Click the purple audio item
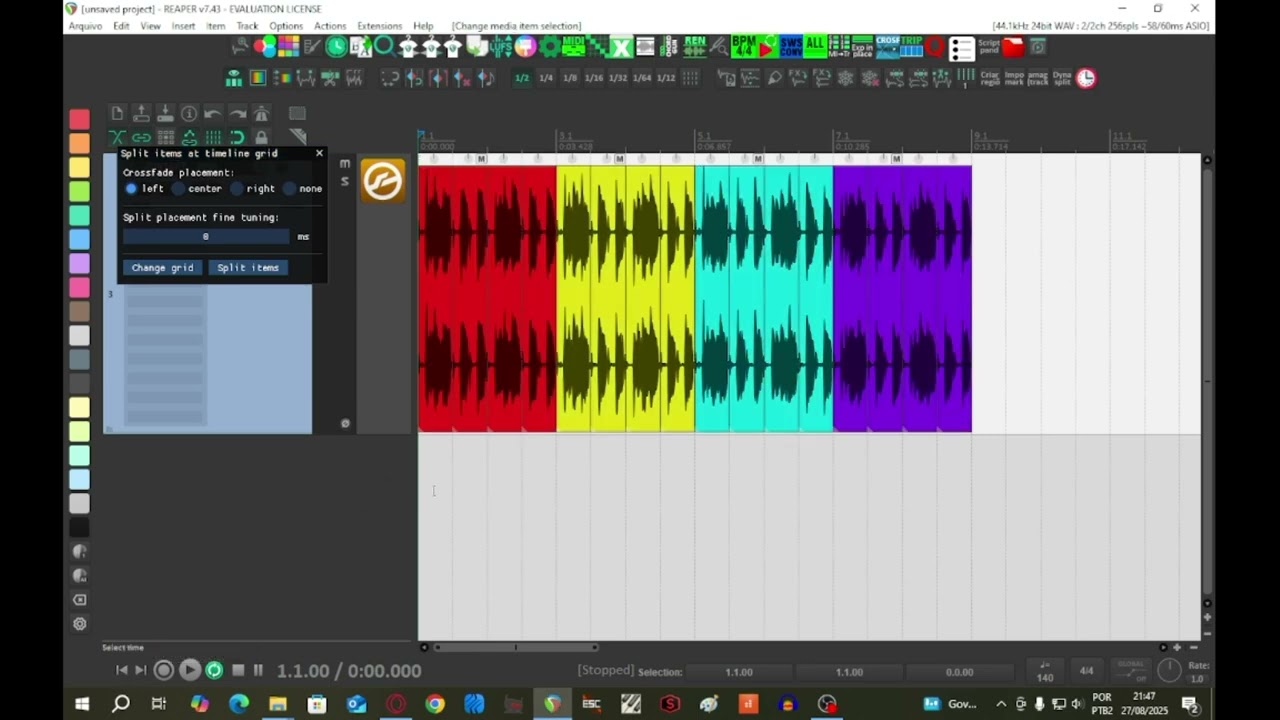 click(x=902, y=298)
